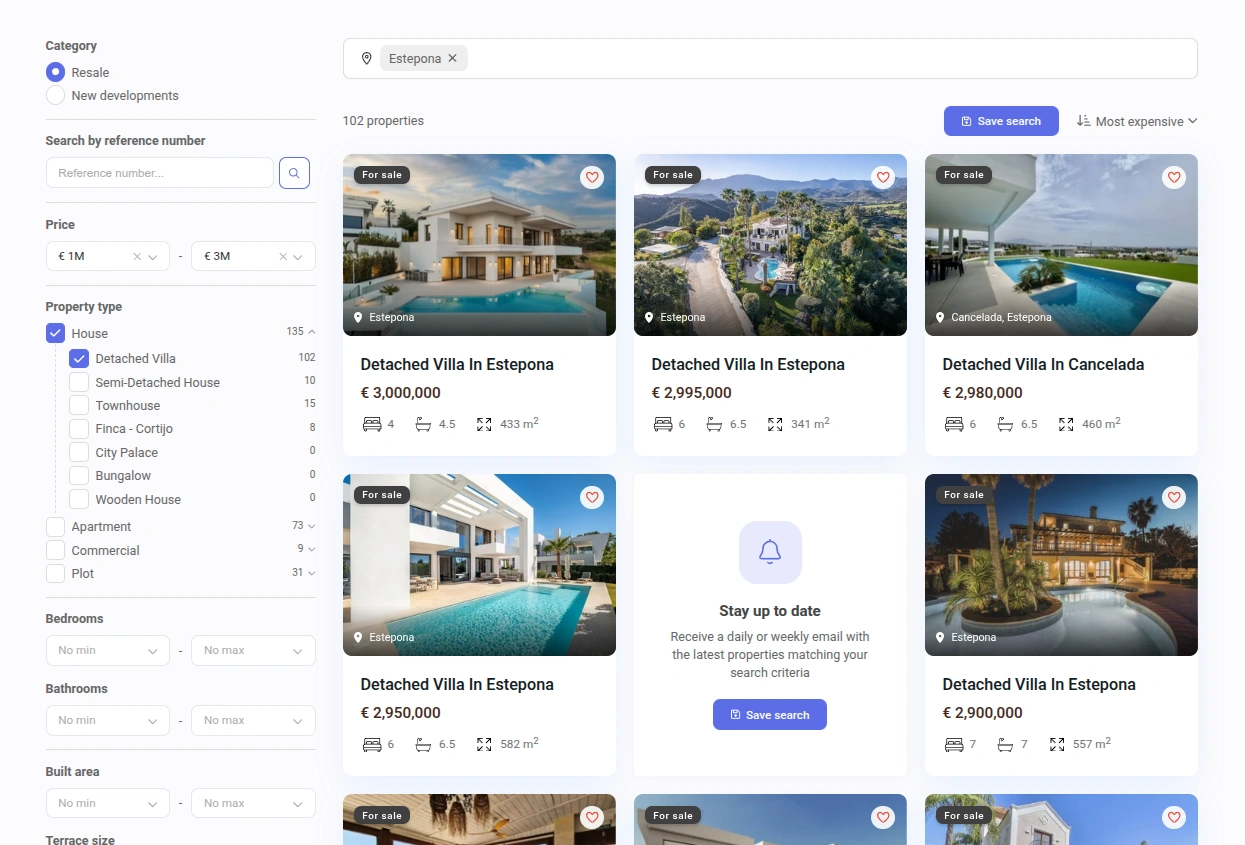Collapse the House subtypes list
This screenshot has height=845, width=1245.
[x=312, y=332]
